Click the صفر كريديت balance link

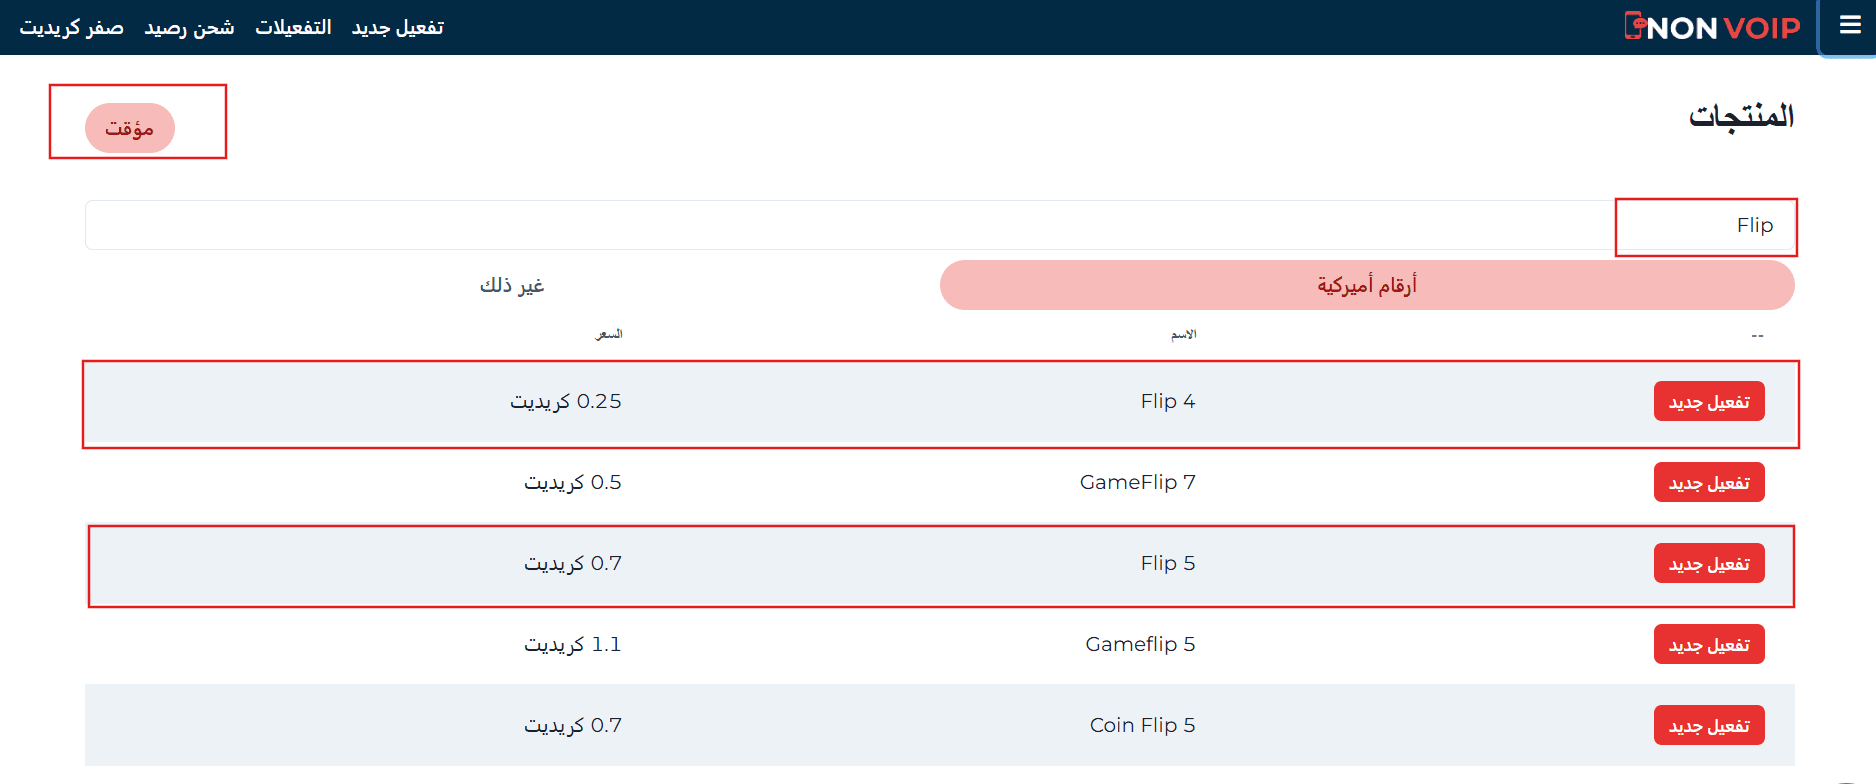click(x=72, y=27)
